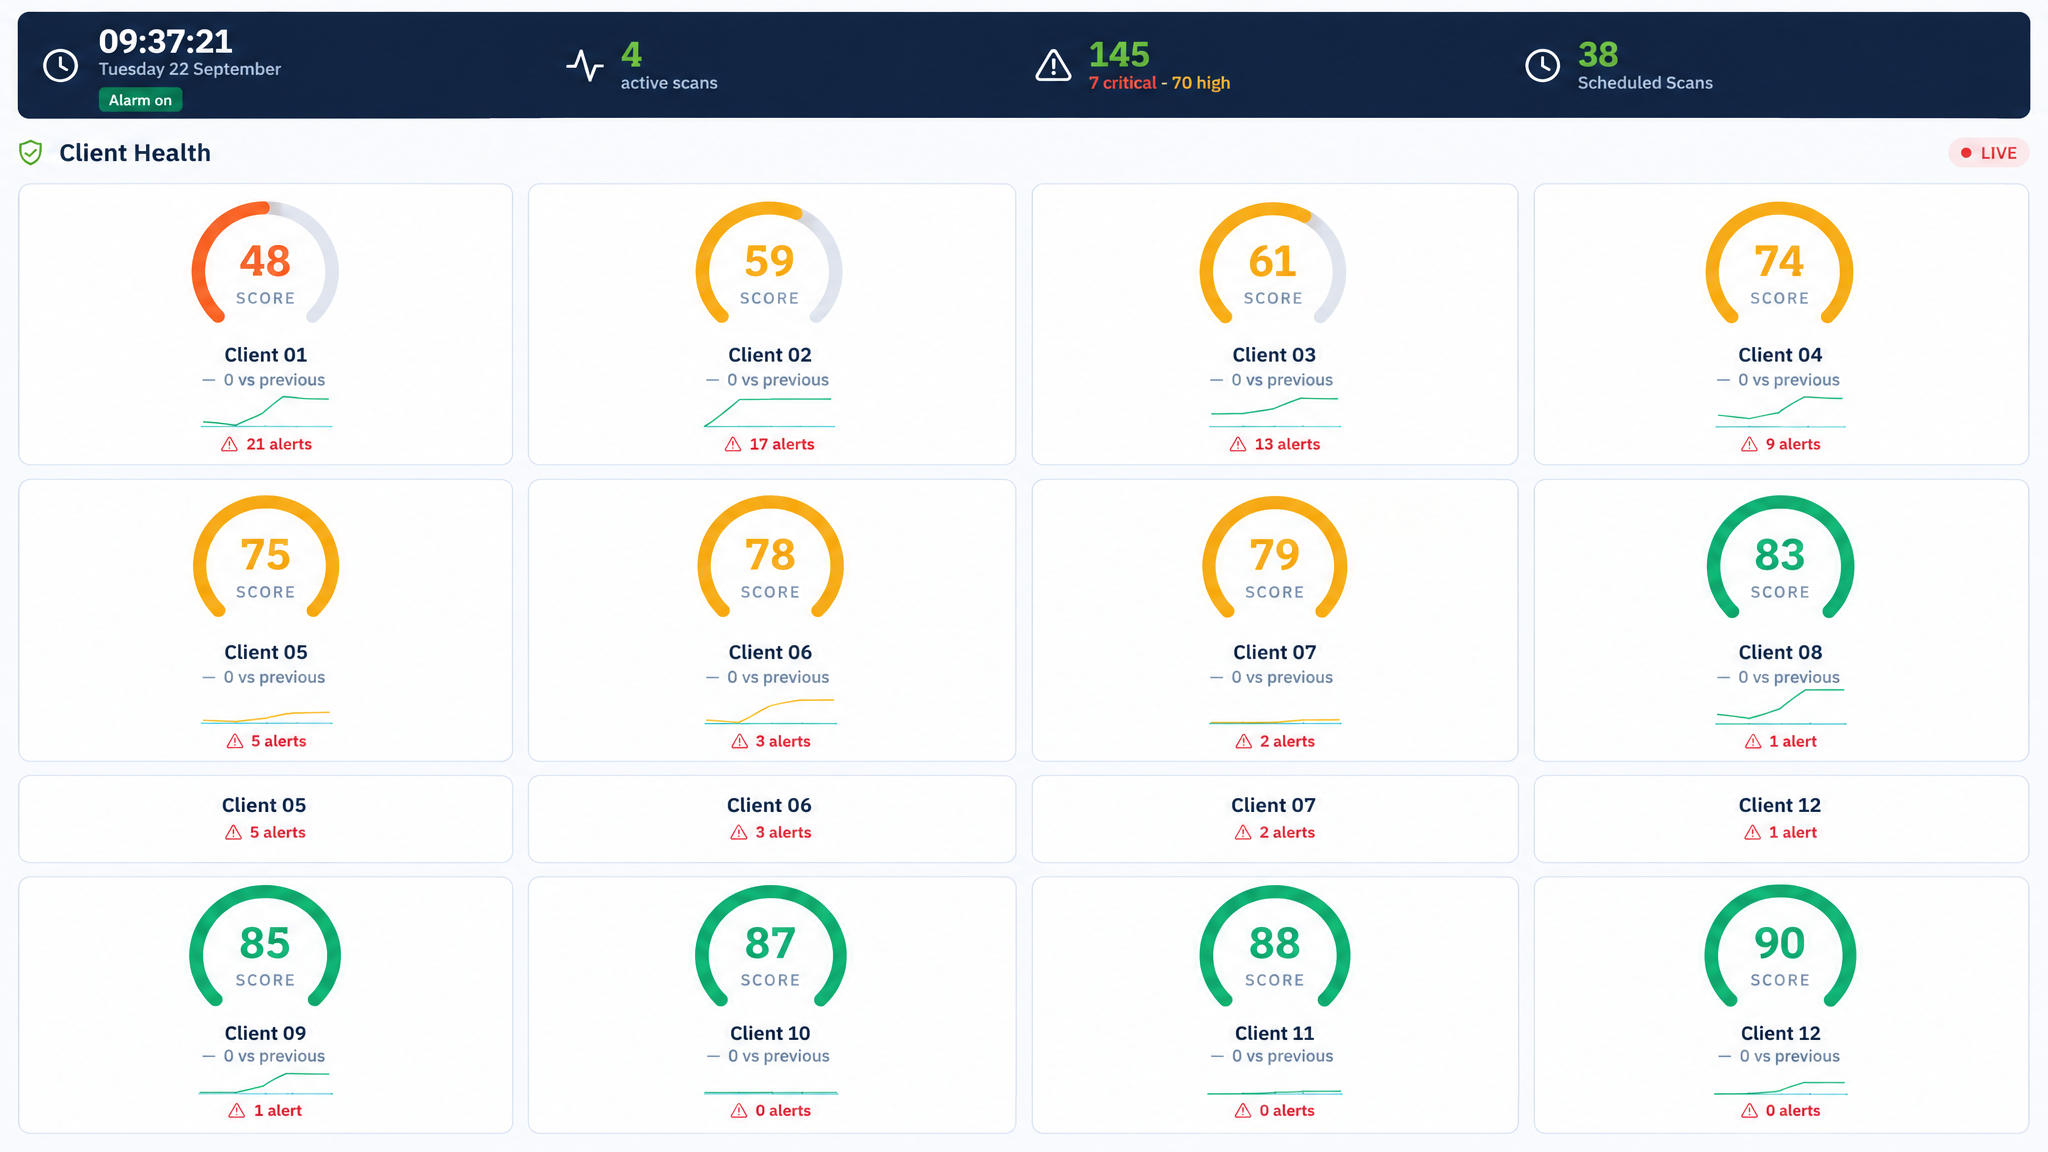Click the clock icon beside the time
The width and height of the screenshot is (2048, 1152).
pyautogui.click(x=61, y=66)
